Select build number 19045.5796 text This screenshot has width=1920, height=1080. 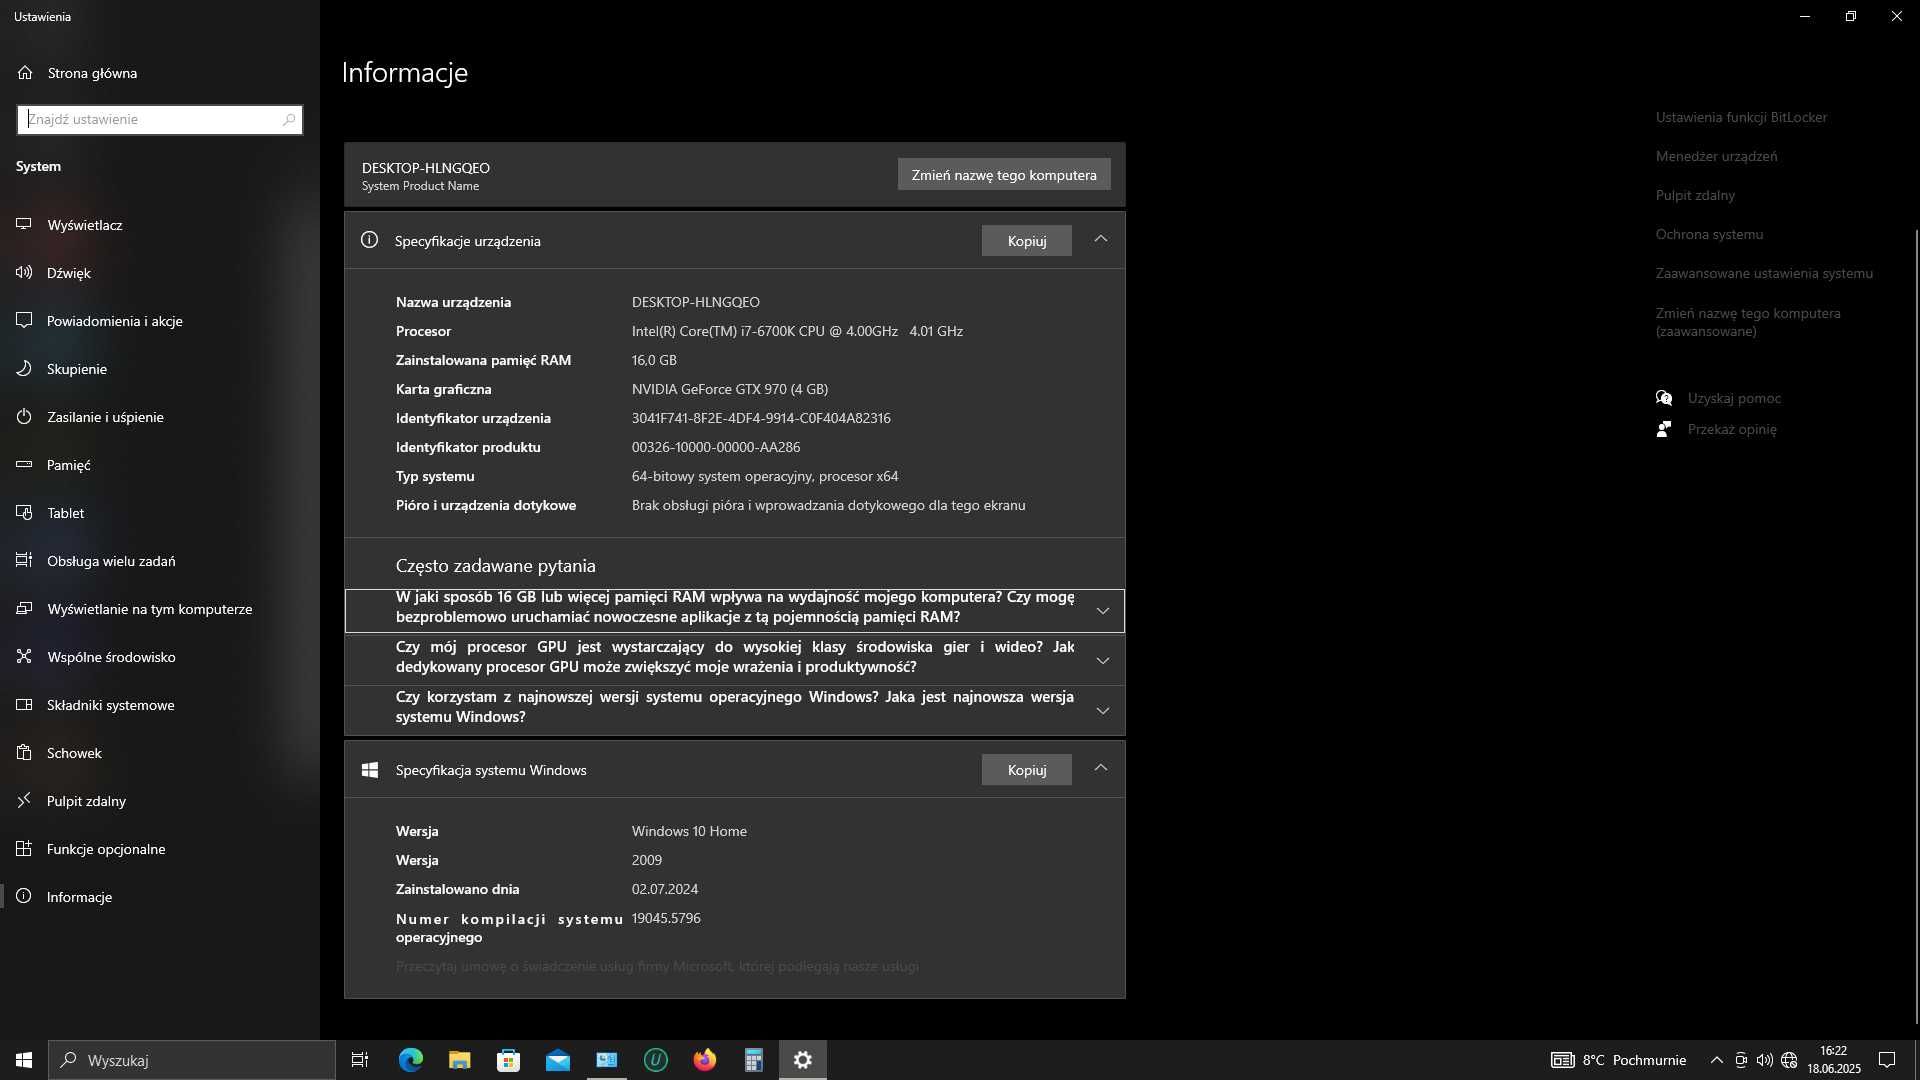coord(666,918)
